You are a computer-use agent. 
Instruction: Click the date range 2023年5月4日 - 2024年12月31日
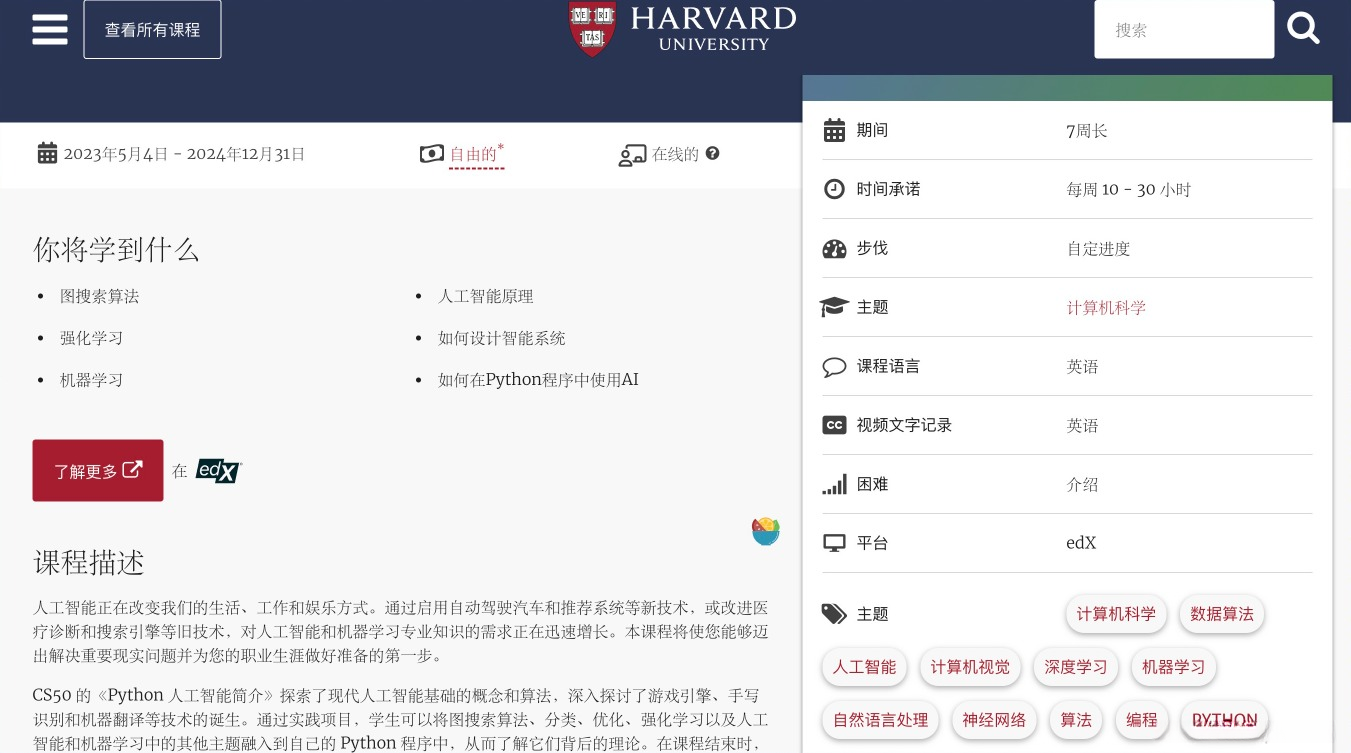point(185,154)
